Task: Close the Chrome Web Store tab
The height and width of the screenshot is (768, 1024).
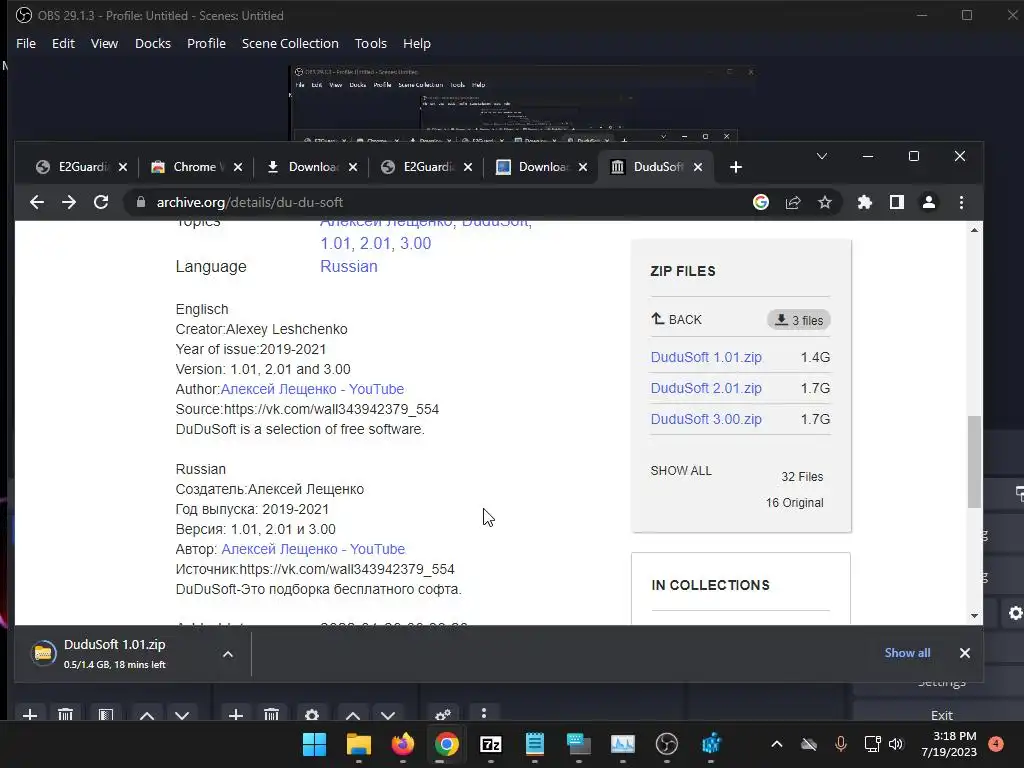Action: (x=238, y=167)
